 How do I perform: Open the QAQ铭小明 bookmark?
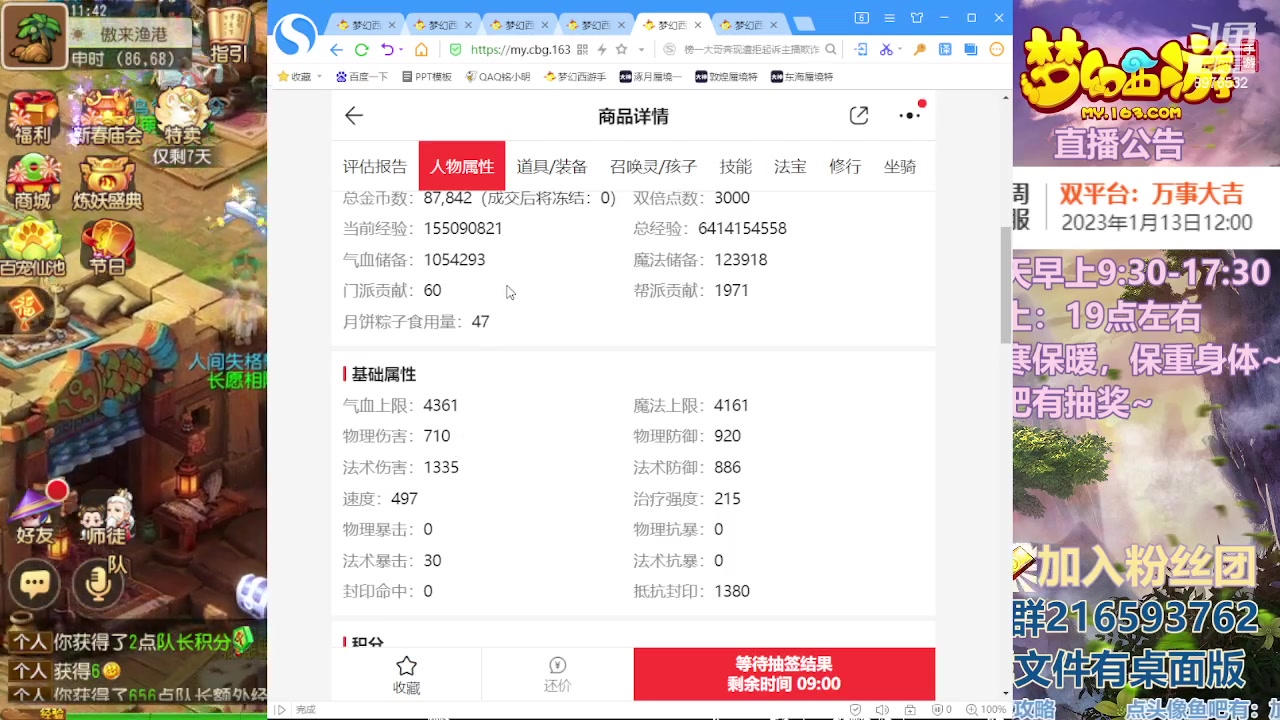point(498,76)
